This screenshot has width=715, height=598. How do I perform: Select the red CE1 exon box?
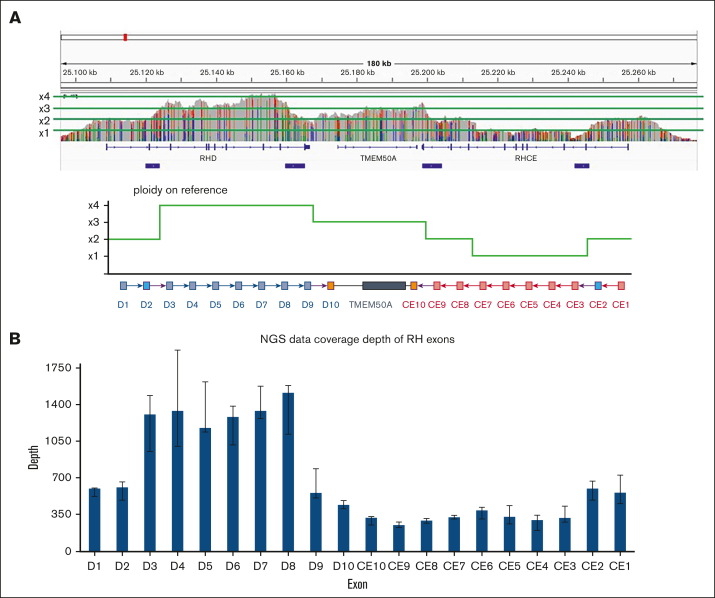tap(621, 286)
